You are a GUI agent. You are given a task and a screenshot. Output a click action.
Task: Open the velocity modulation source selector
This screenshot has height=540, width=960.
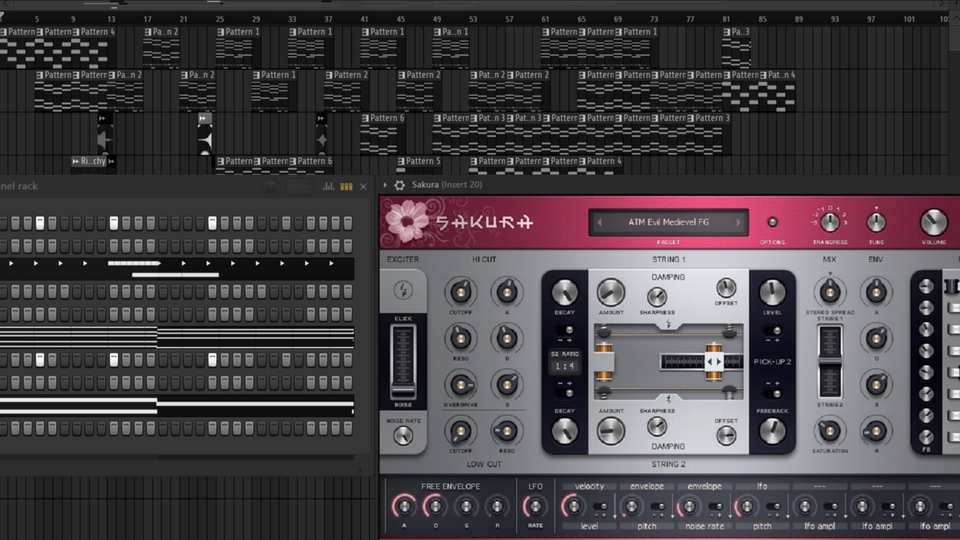(589, 486)
